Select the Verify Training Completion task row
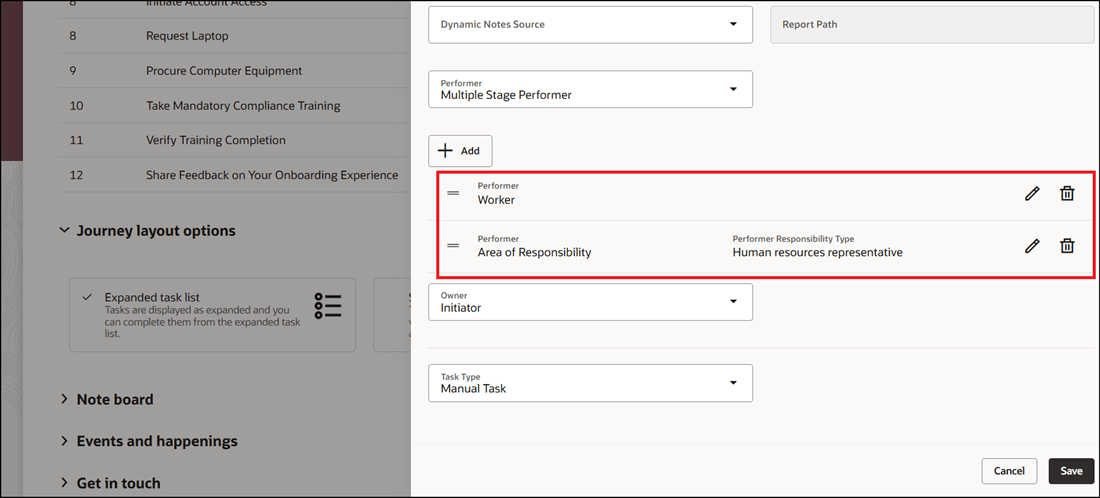Screen dimensions: 1100x498 pyautogui.click(x=234, y=140)
